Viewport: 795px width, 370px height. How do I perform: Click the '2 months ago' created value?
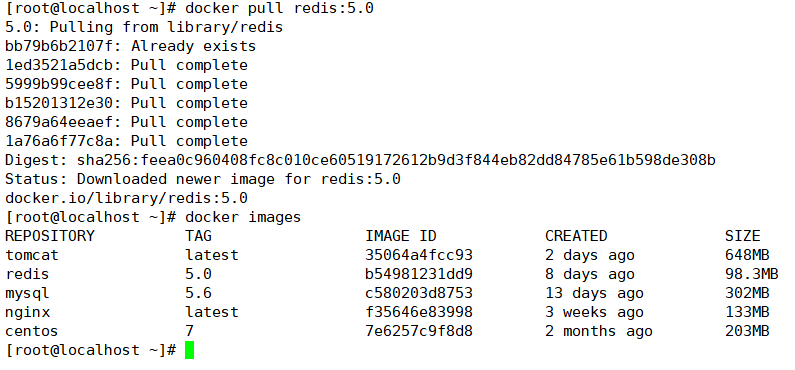coord(599,331)
